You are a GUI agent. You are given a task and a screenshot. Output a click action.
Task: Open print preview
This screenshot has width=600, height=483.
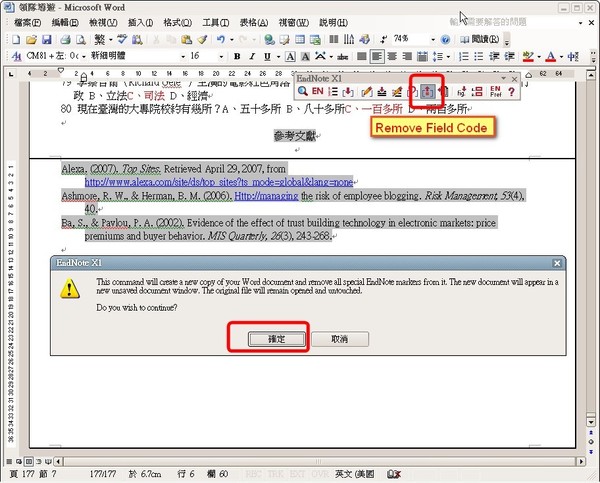[81, 39]
